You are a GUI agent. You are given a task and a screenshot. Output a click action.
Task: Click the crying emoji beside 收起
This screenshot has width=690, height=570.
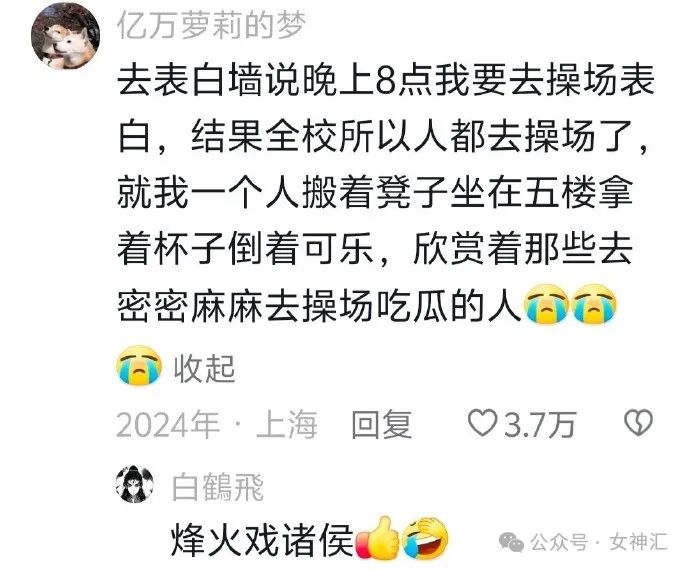coord(139,366)
